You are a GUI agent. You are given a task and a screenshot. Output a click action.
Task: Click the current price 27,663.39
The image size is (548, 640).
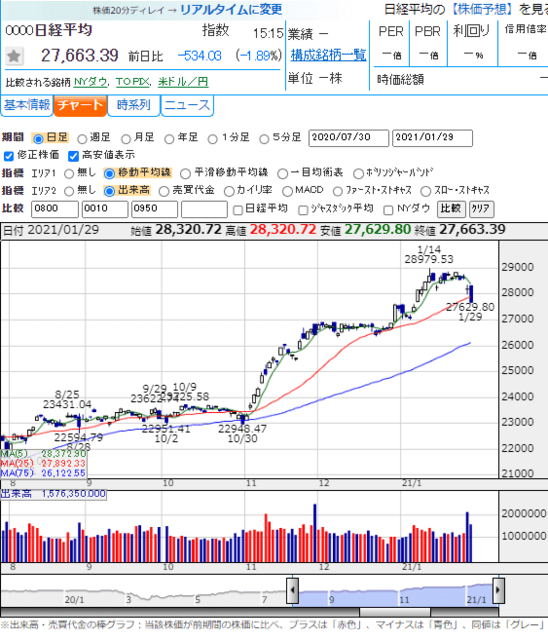(80, 56)
